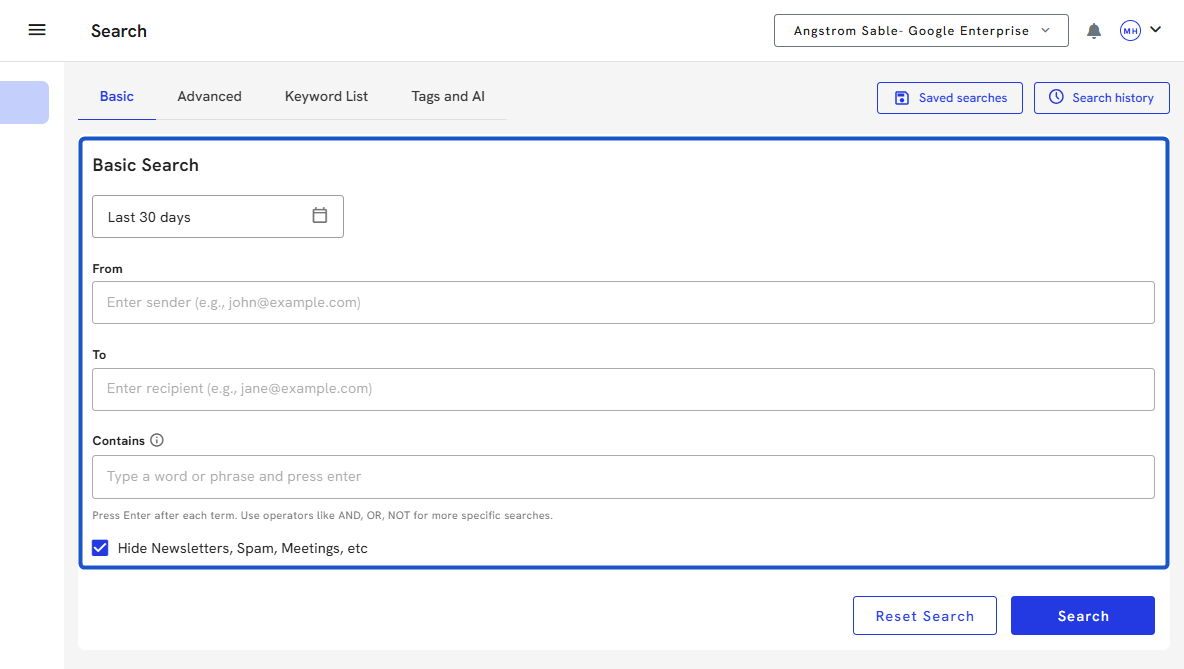This screenshot has width=1184, height=669.
Task: Click the MH user avatar
Action: 1130,31
